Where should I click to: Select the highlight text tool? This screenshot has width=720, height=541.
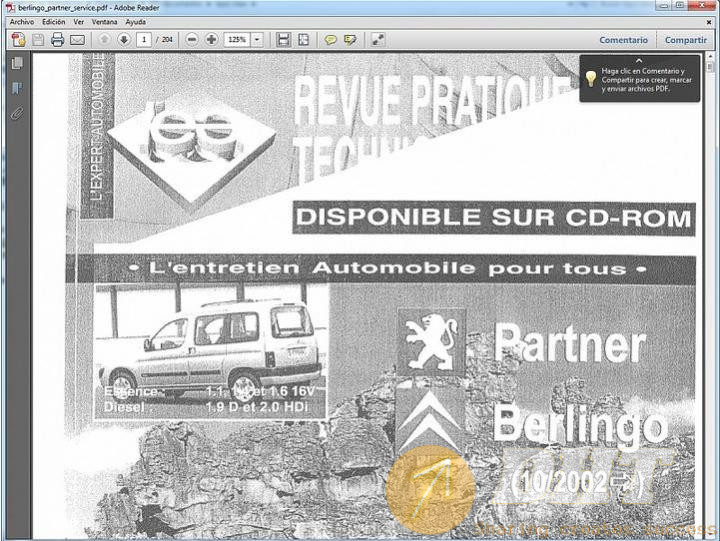tap(350, 40)
